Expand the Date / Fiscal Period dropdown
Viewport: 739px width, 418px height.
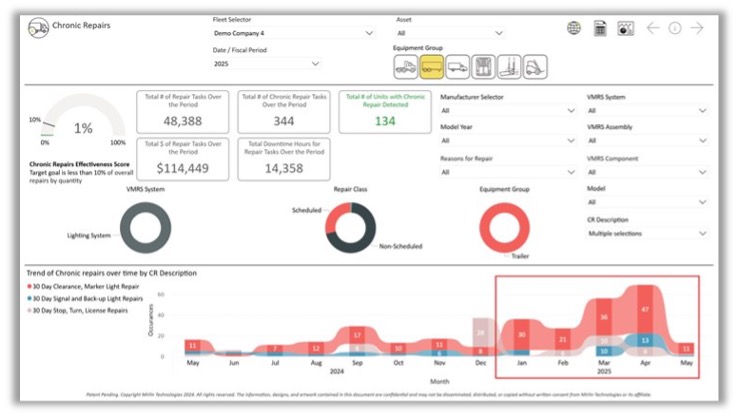(267, 64)
